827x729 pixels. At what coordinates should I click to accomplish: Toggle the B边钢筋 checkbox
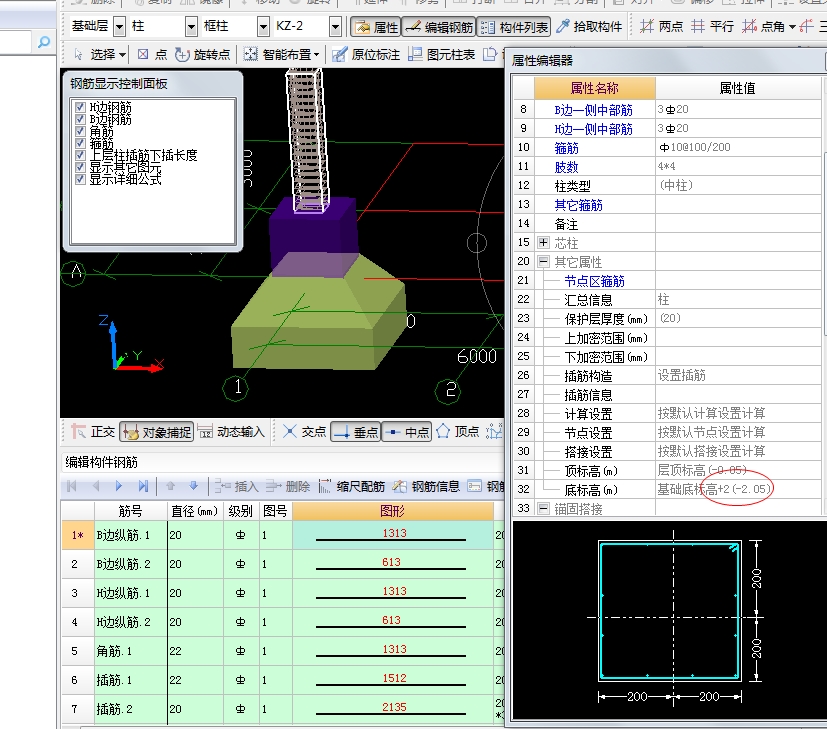click(x=80, y=119)
